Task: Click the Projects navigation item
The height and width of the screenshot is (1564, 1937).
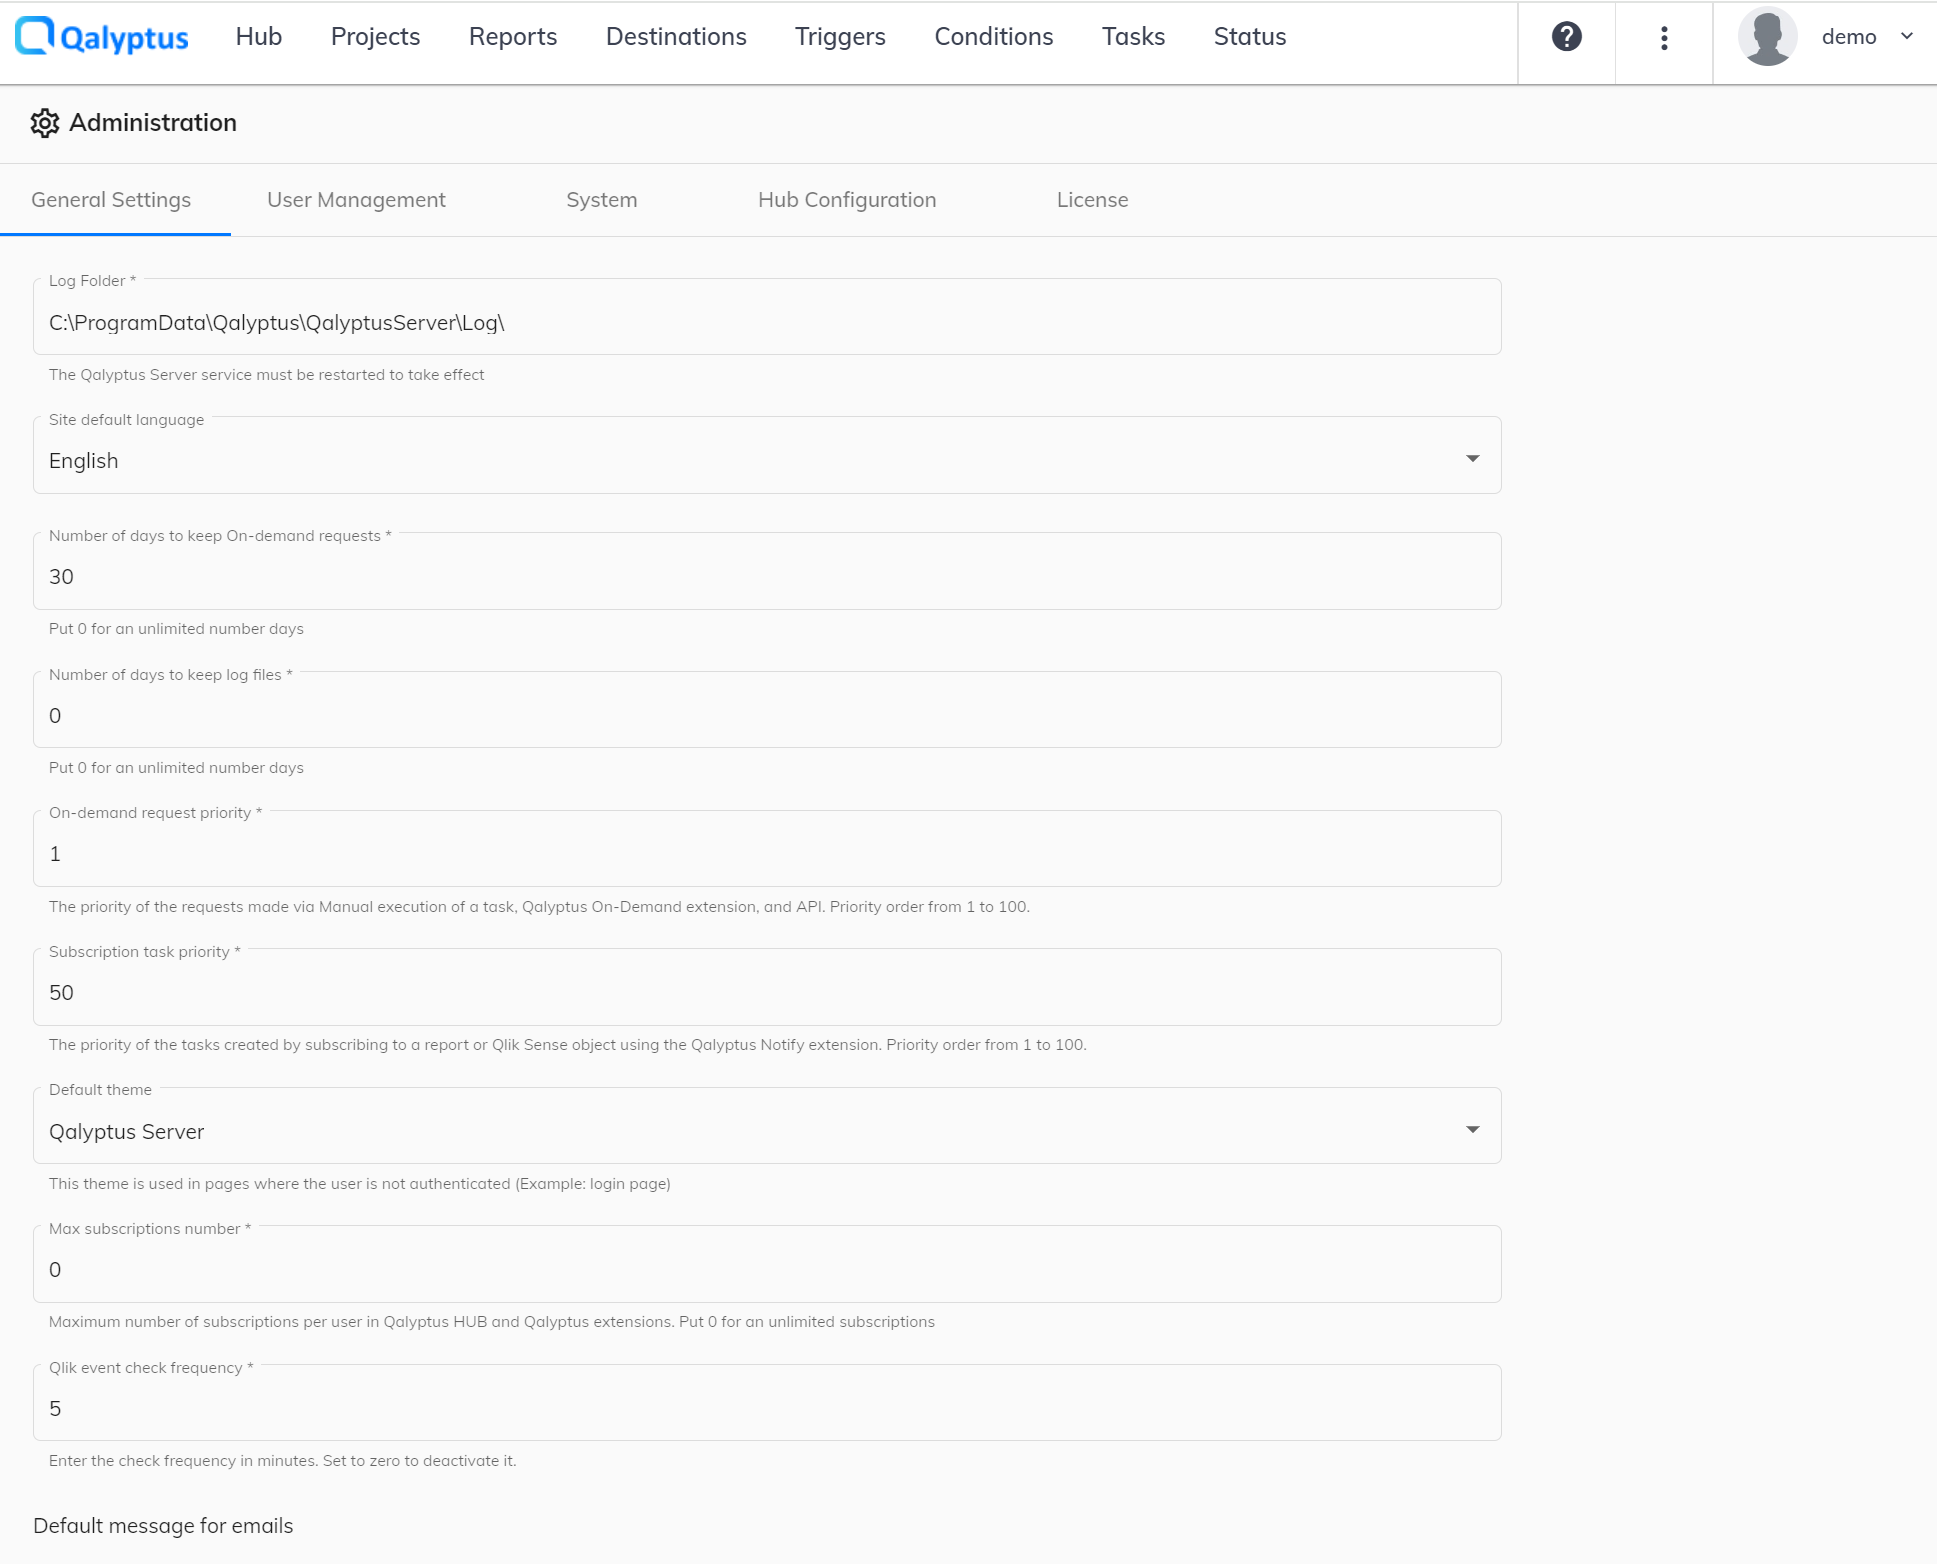Action: (x=375, y=35)
